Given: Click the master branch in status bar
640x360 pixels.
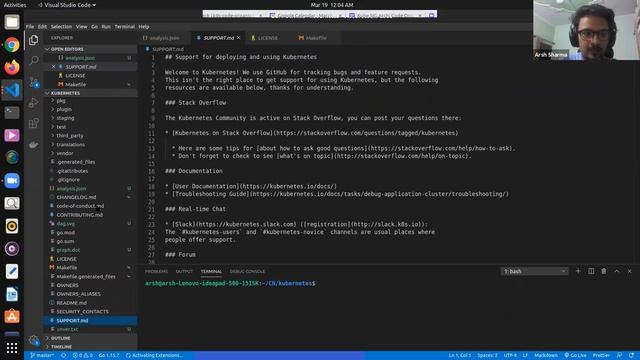Looking at the screenshot, I should pos(42,355).
